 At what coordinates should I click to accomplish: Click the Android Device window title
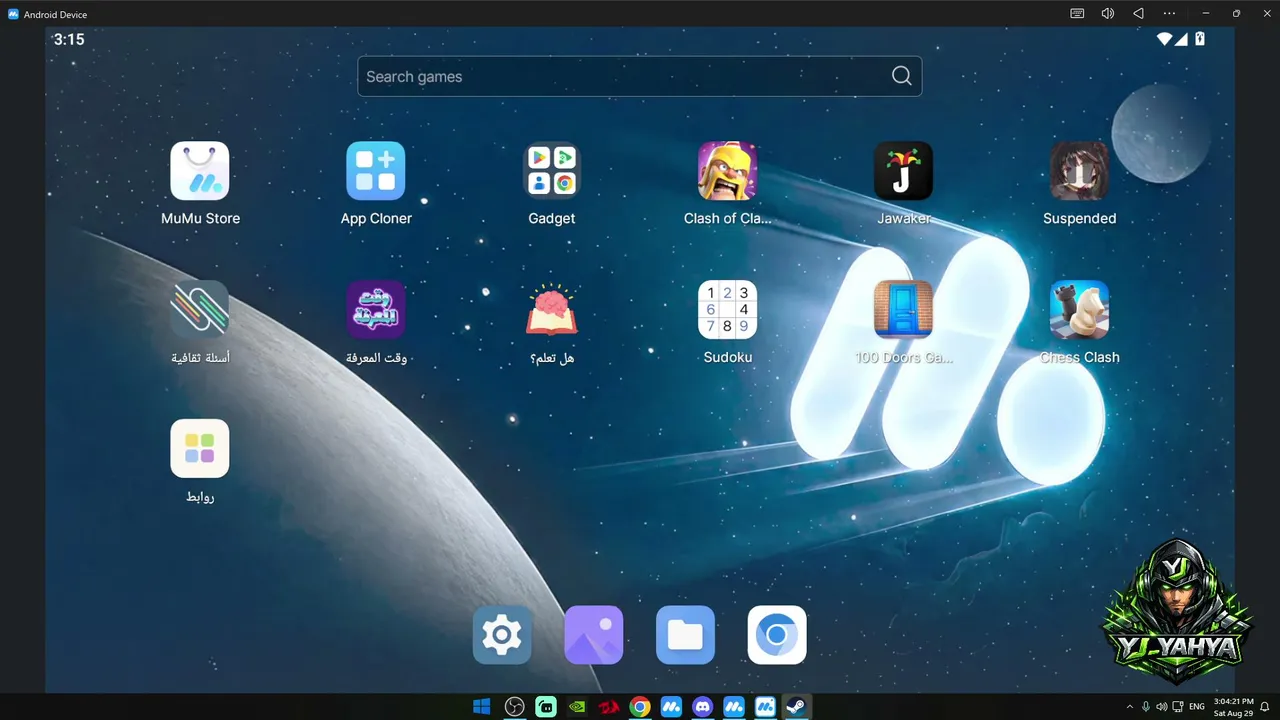pyautogui.click(x=55, y=15)
